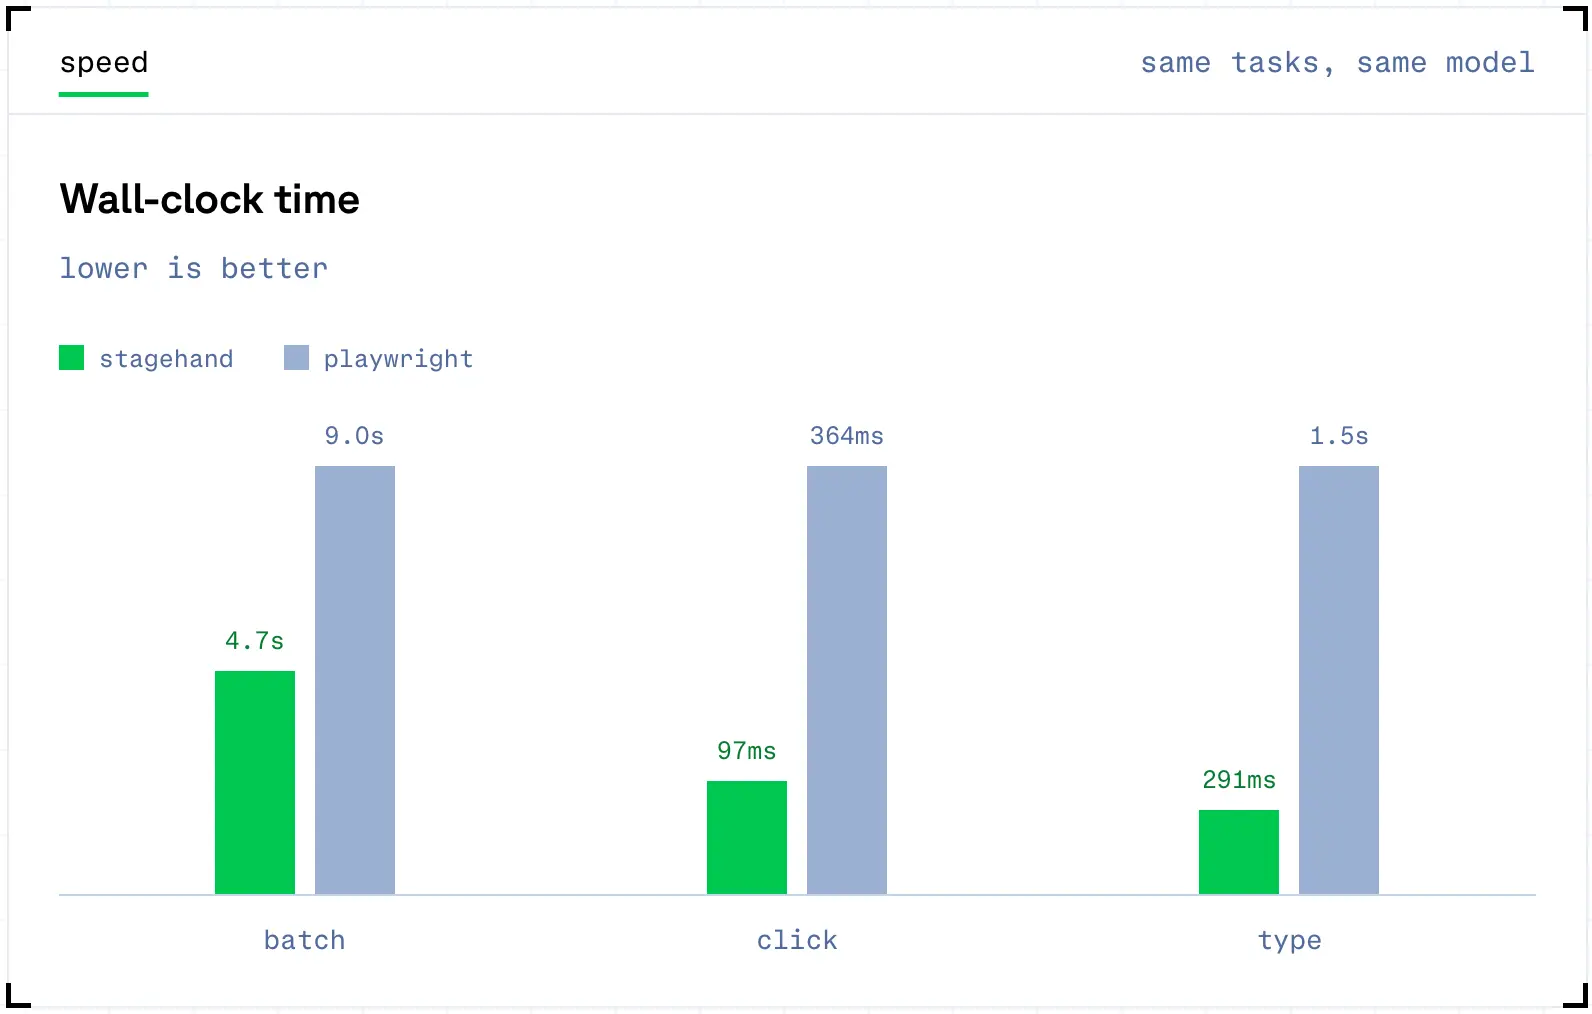This screenshot has height=1014, width=1592.
Task: Click the green stagehand legend swatch
Action: pos(72,358)
